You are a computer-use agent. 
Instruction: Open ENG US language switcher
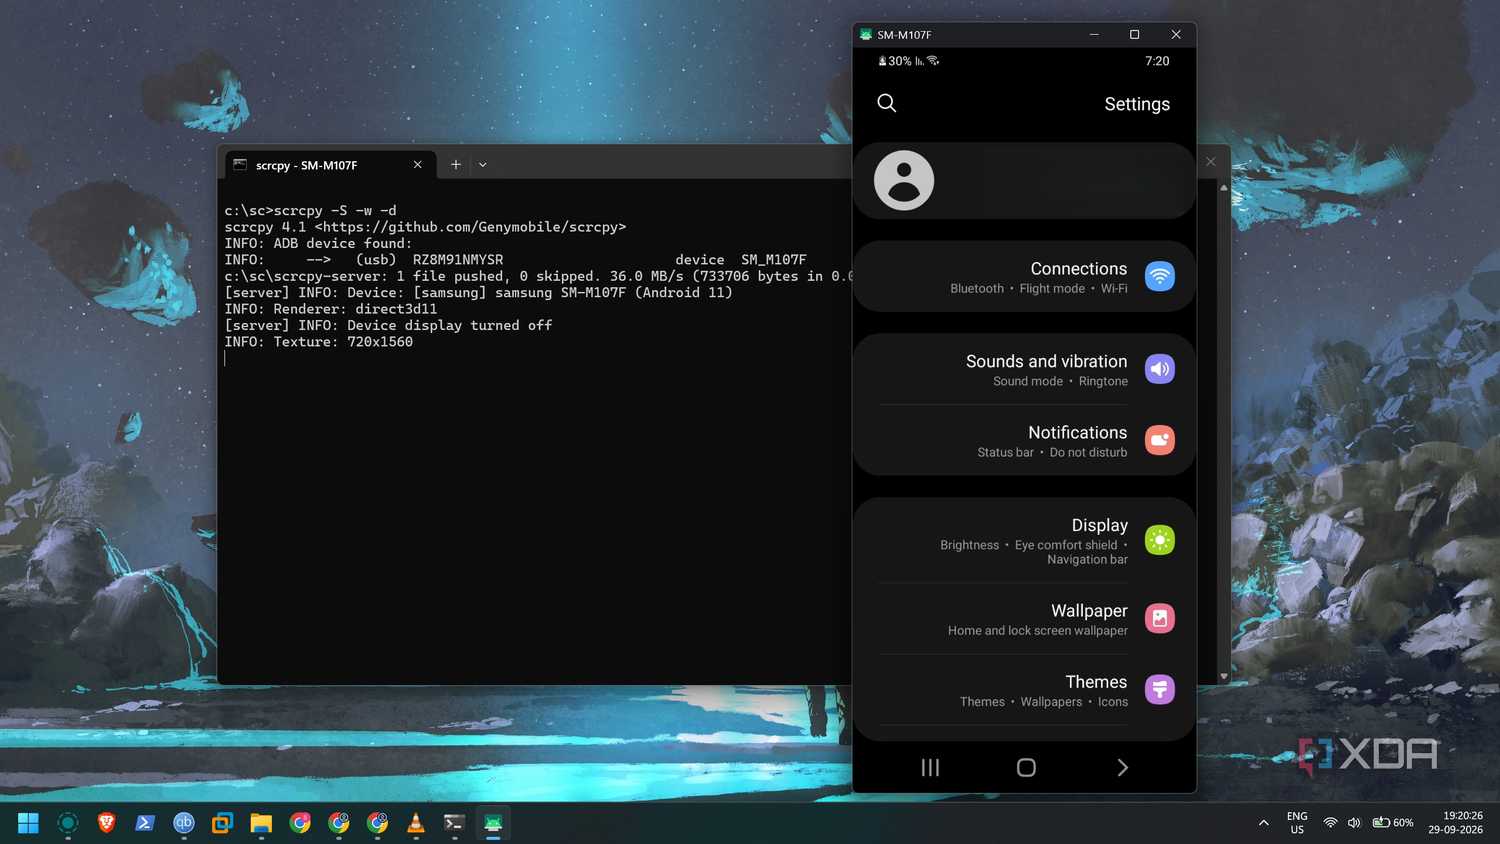tap(1297, 823)
